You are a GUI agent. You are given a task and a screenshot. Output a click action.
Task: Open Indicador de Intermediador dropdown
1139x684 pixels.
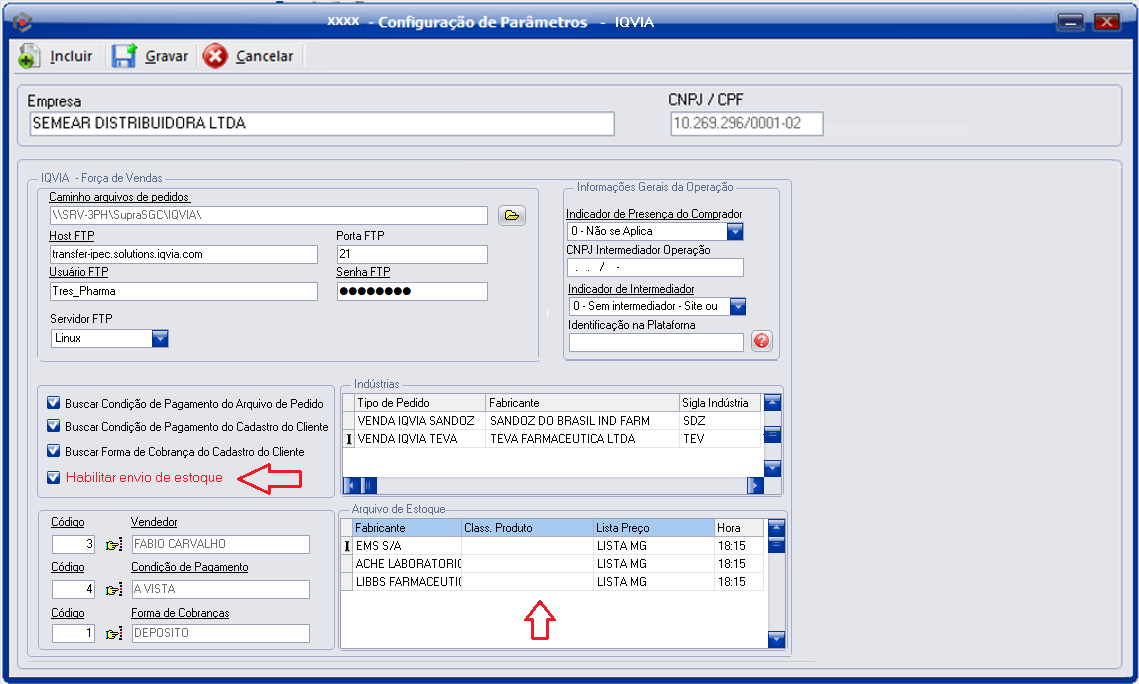(x=738, y=306)
